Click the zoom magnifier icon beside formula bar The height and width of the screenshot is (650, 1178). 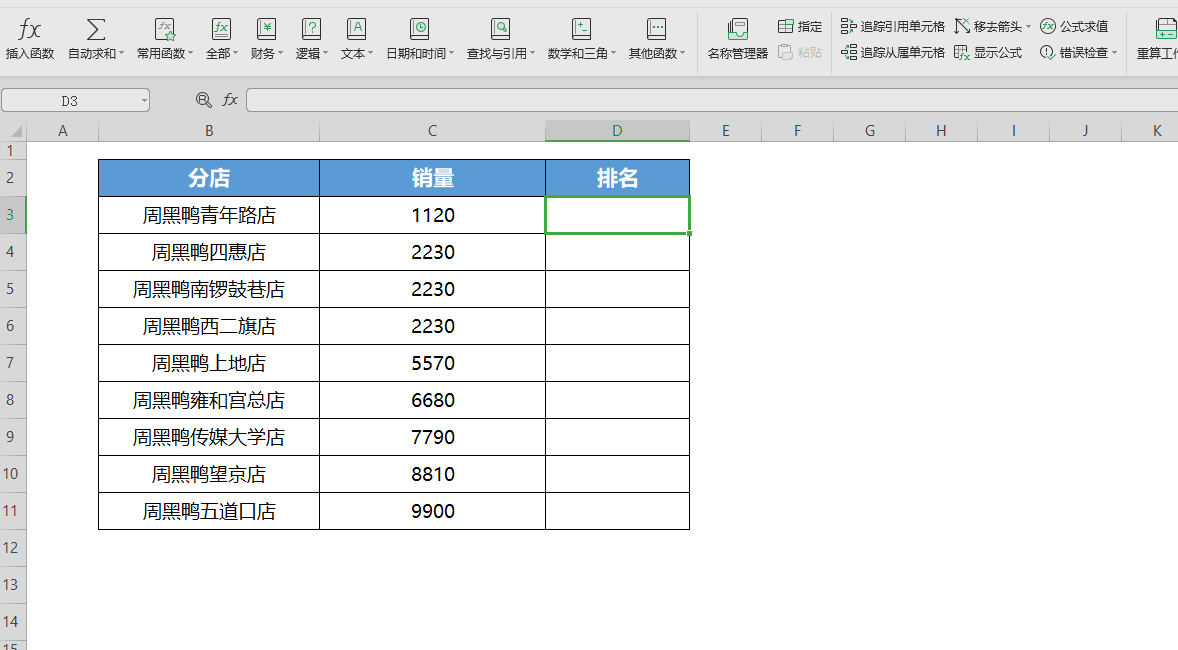tap(204, 99)
